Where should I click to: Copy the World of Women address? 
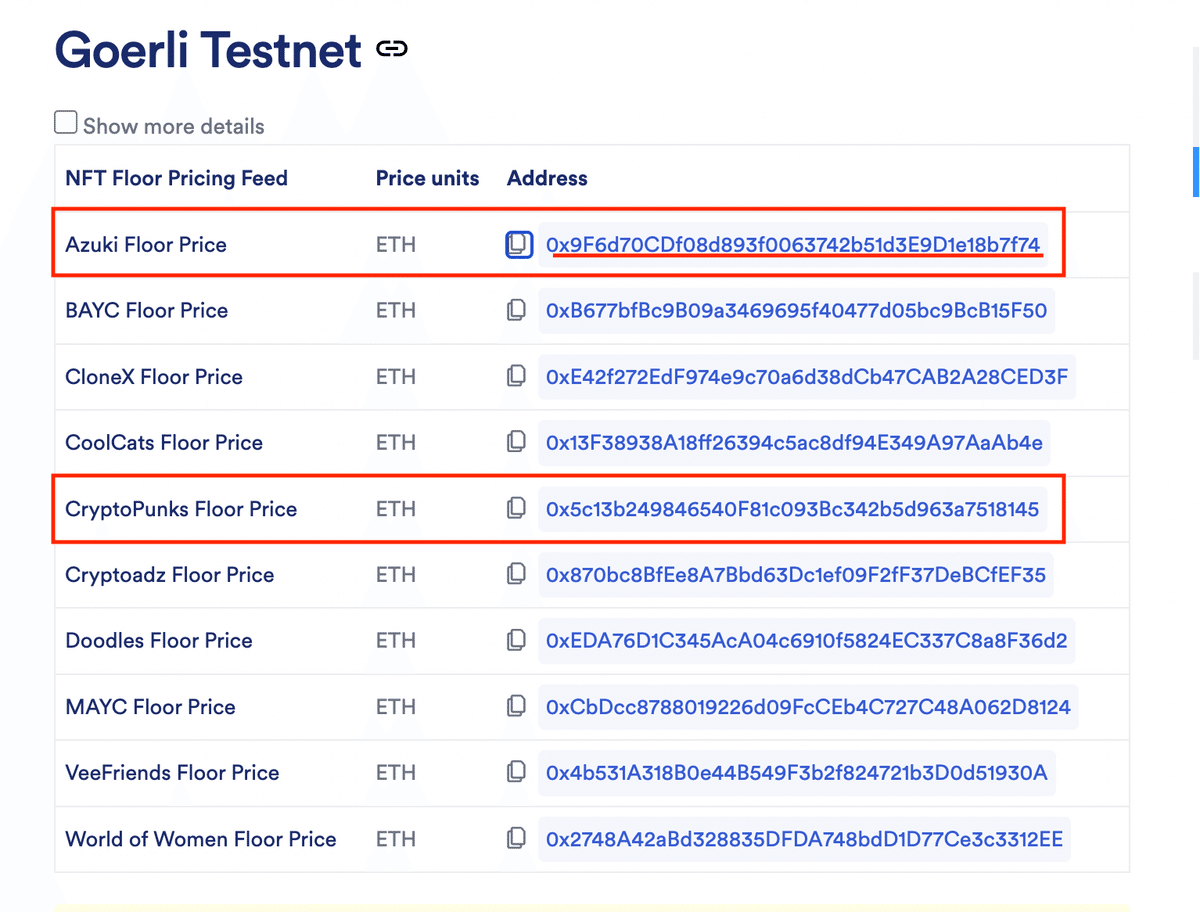516,839
